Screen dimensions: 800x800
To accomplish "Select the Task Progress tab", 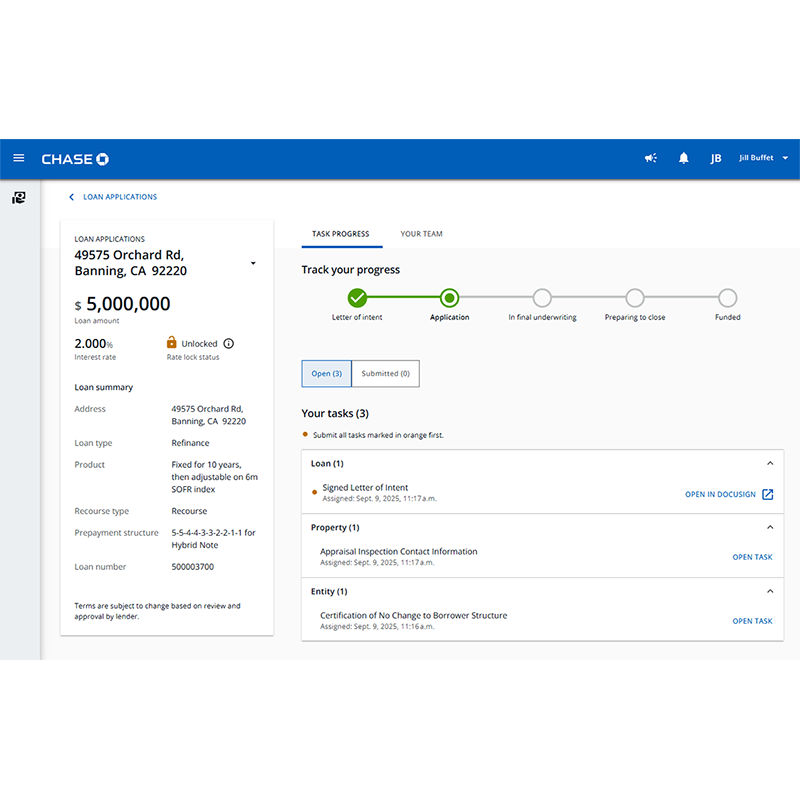I will 341,234.
